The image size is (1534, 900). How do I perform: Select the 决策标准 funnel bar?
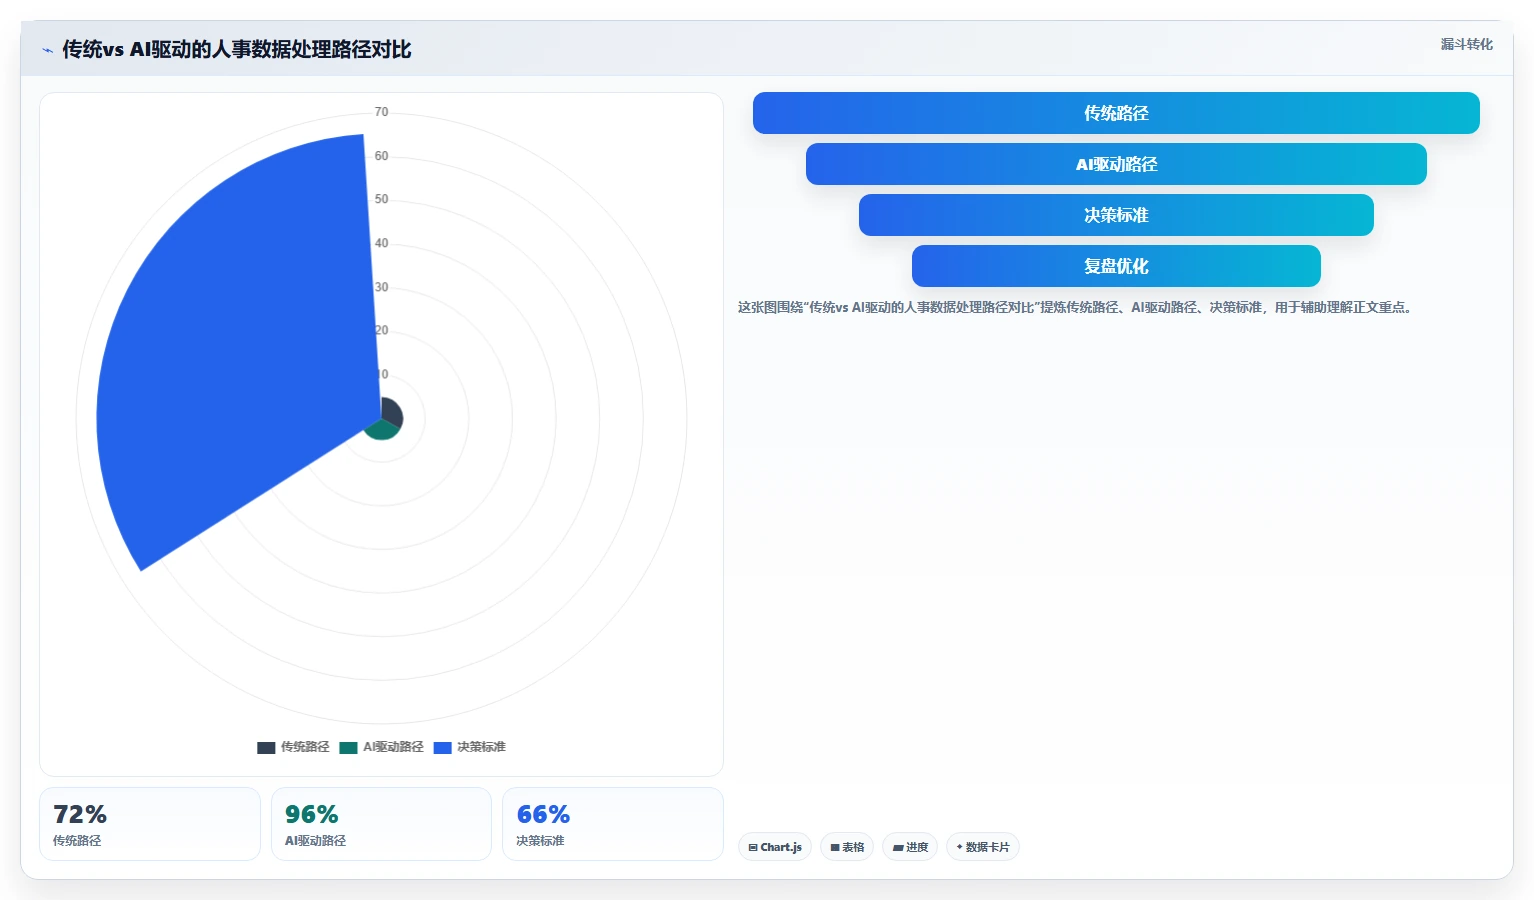tap(1116, 215)
